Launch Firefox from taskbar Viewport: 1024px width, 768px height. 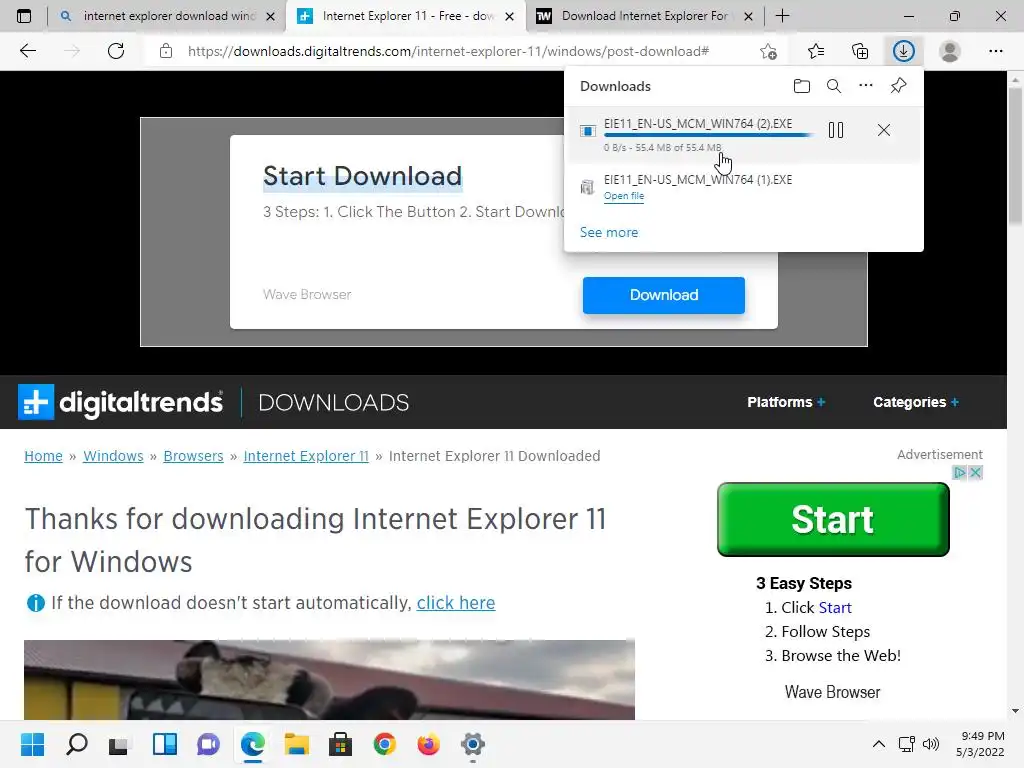coord(428,744)
